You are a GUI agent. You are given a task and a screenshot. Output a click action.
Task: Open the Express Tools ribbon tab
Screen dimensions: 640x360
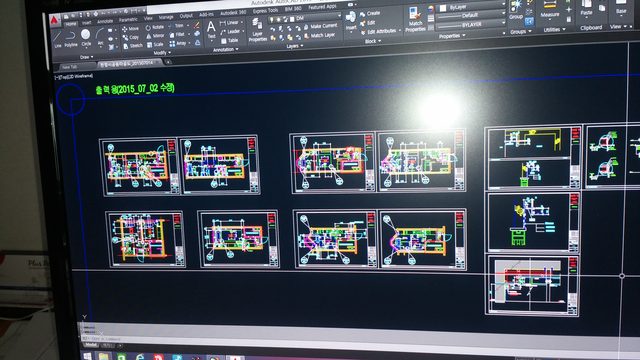(x=265, y=11)
